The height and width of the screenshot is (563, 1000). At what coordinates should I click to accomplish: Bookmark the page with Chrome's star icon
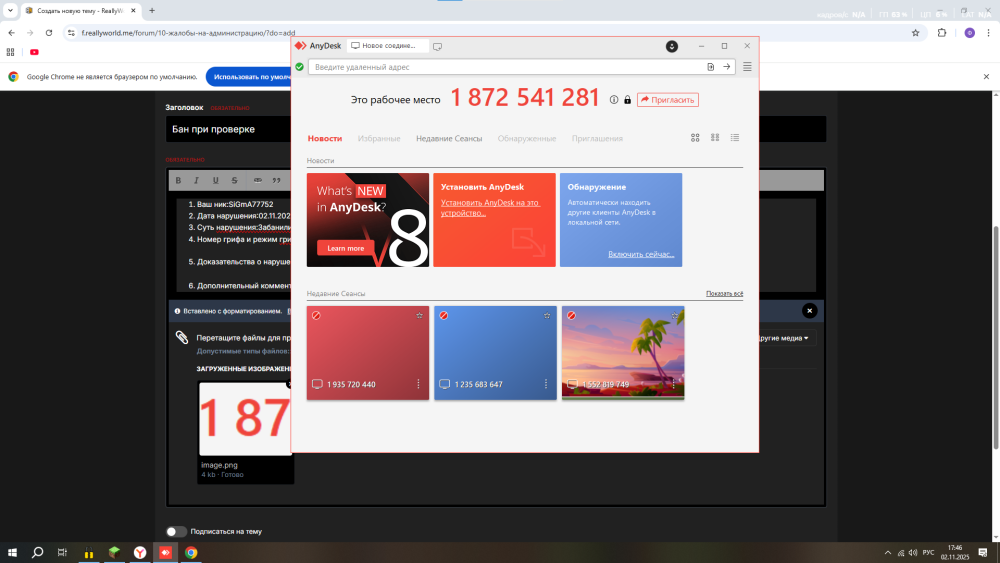tap(915, 33)
